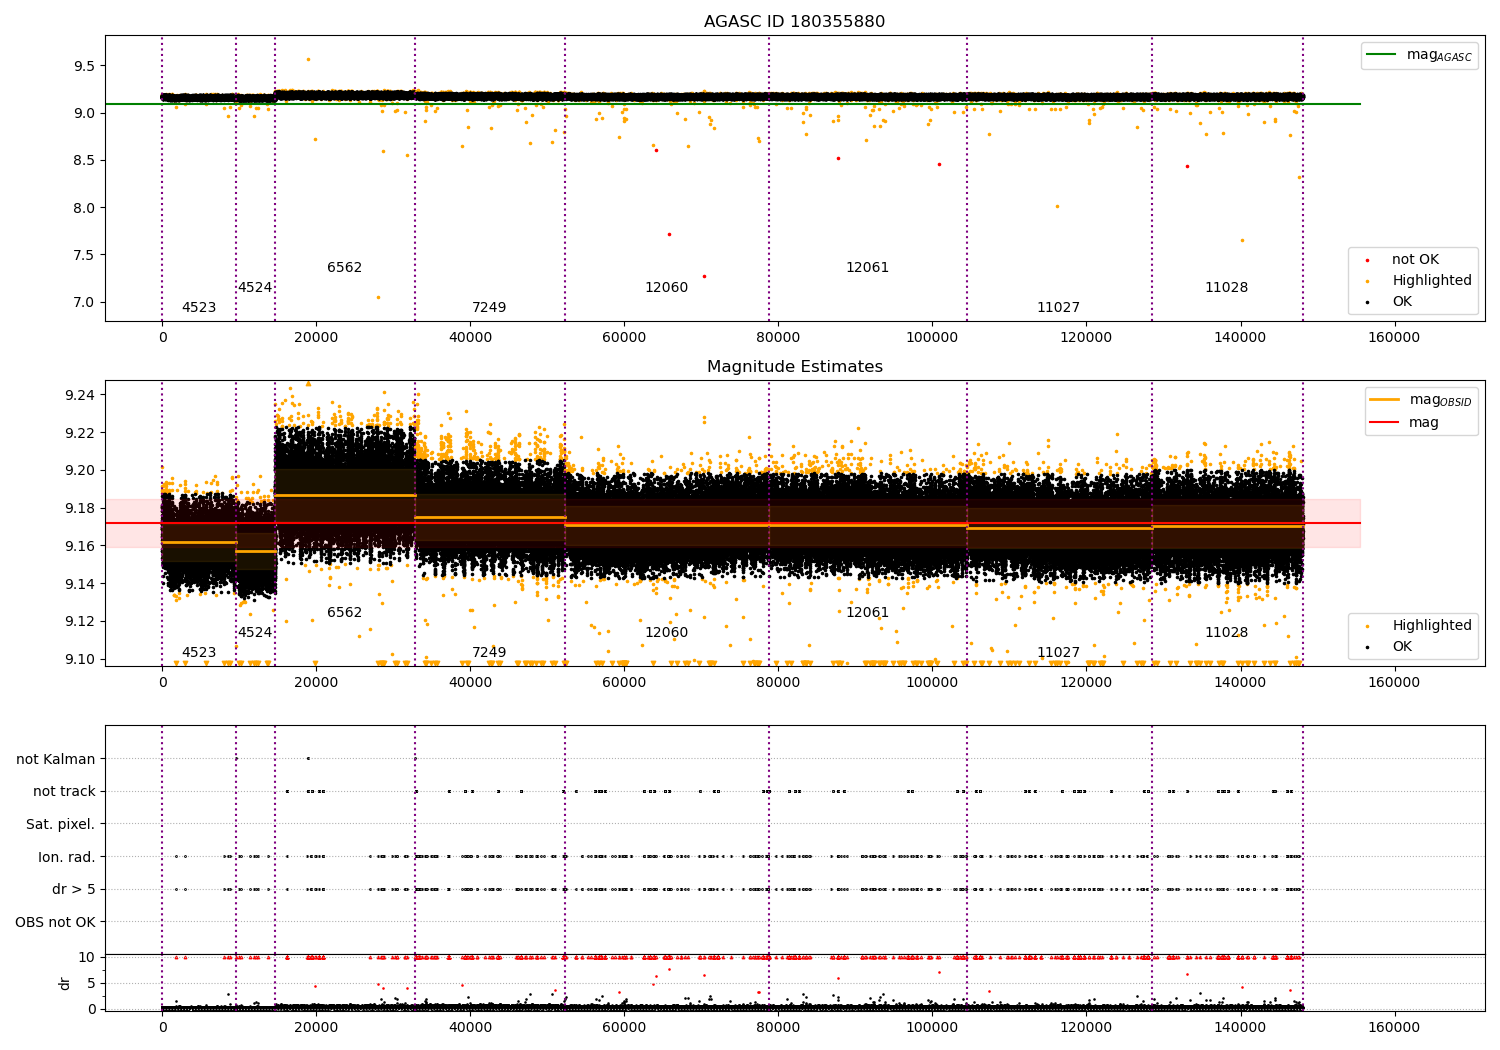
Task: Click the 'dr' axis label
Action: click(x=65, y=983)
